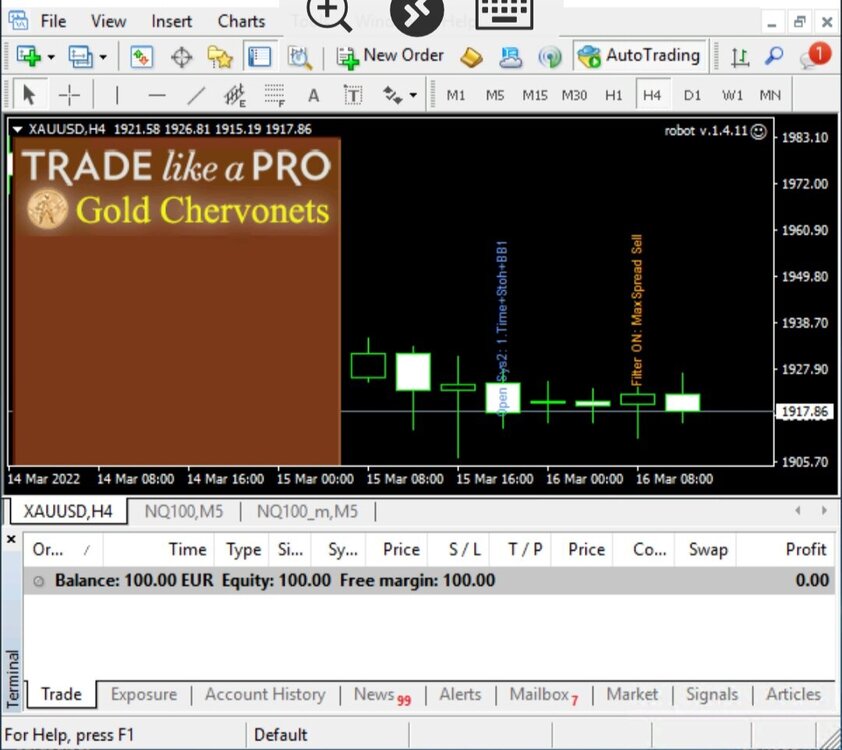Click the chart tabs scroll-left arrow

point(798,511)
